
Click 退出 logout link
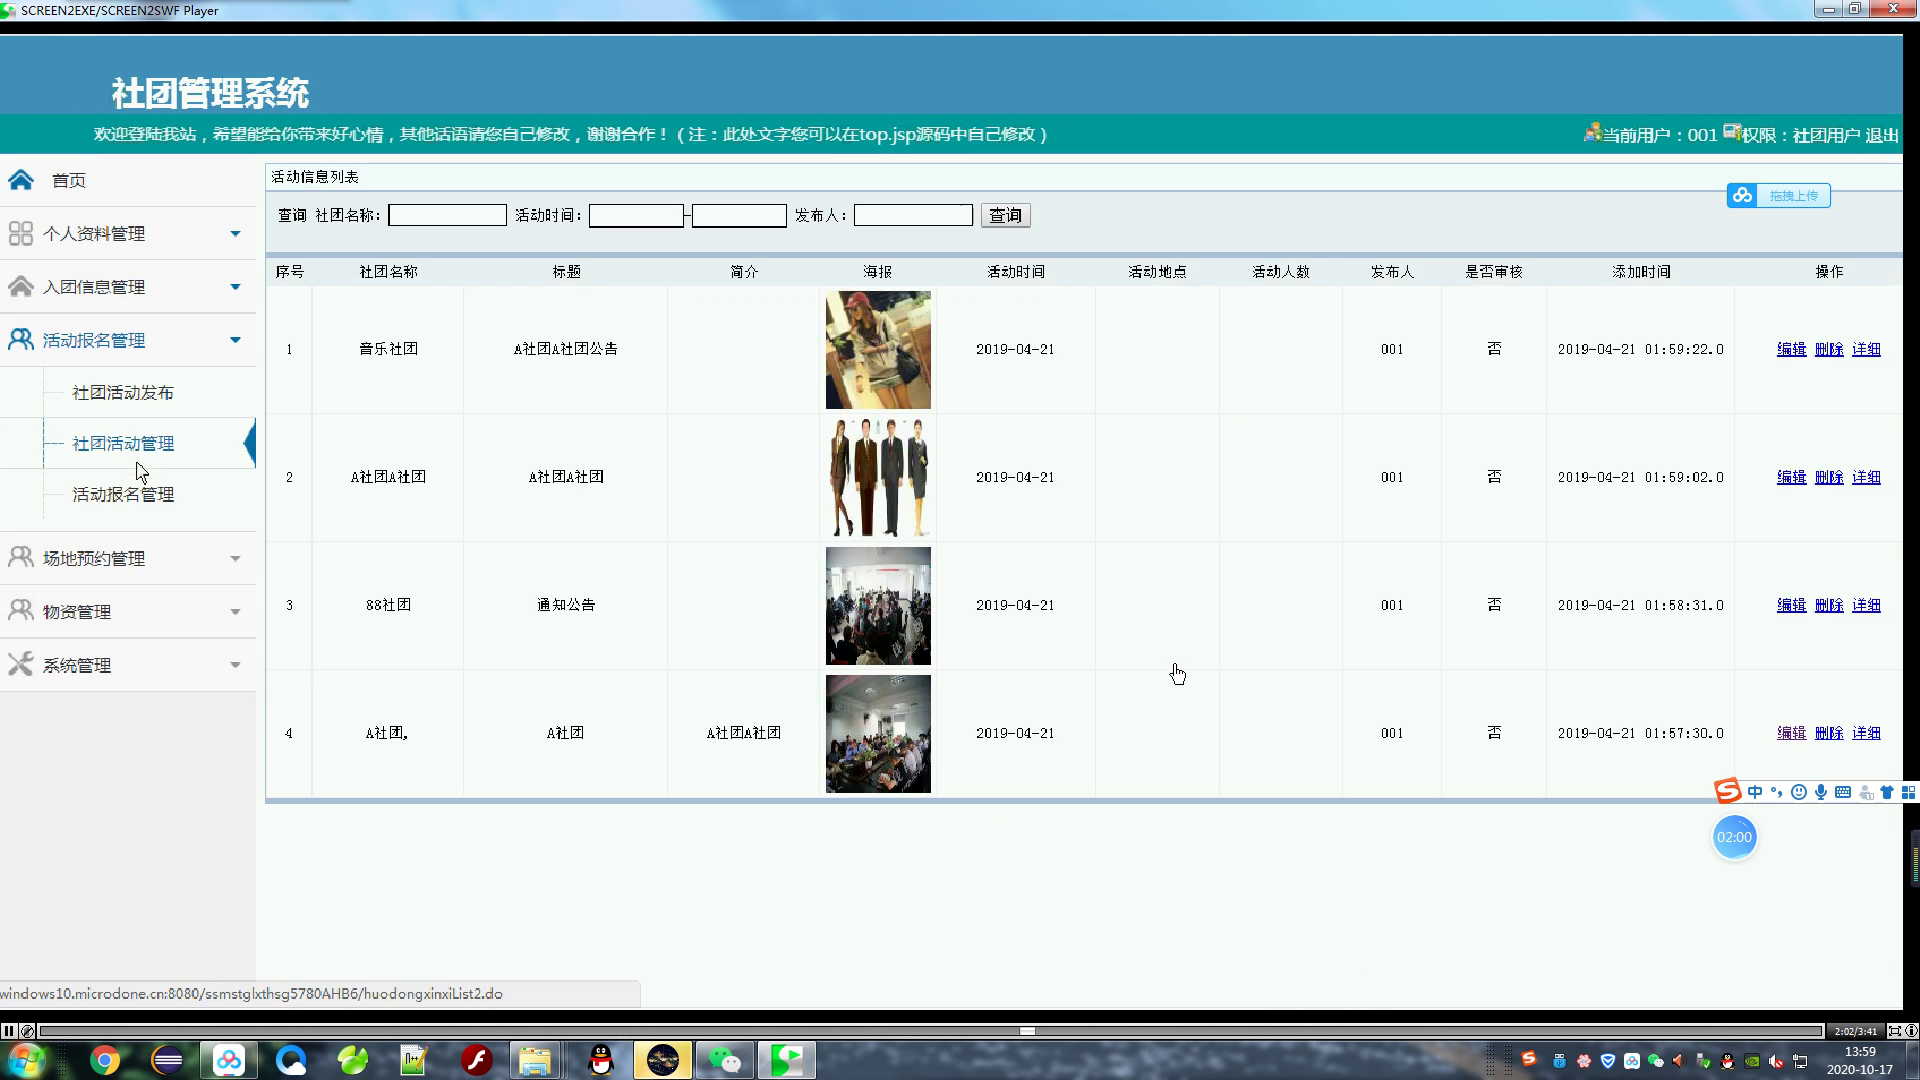pyautogui.click(x=1882, y=135)
